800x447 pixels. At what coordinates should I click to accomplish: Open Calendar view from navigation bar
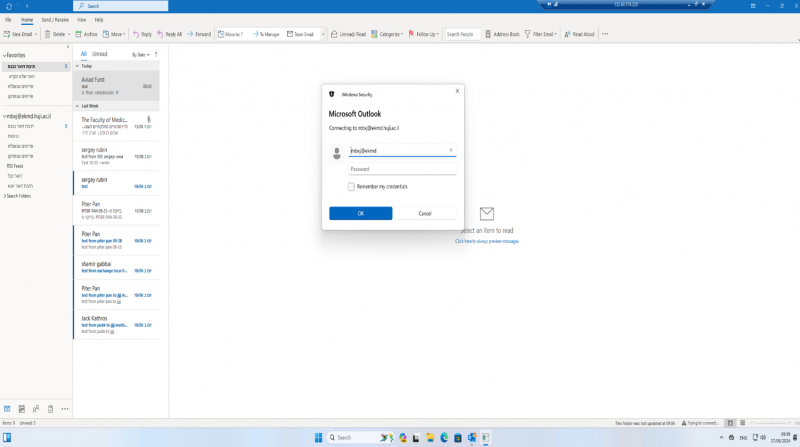21,409
